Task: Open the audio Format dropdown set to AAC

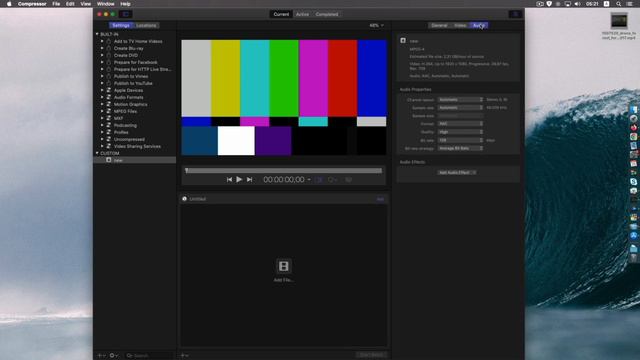Action: coord(460,124)
